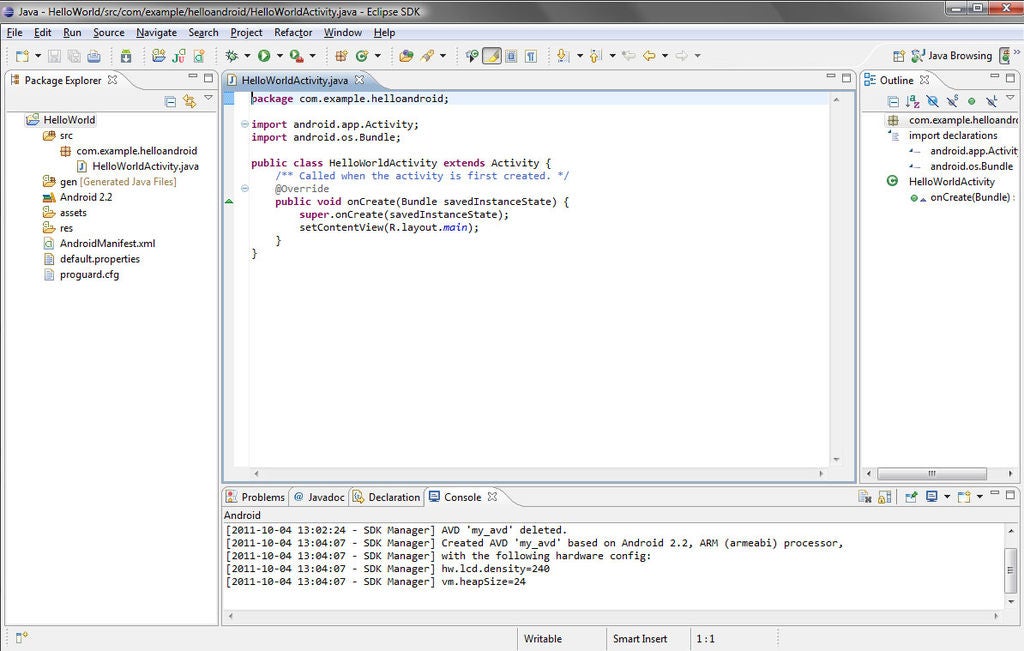
Task: Collapse all items in Package Explorer
Action: click(x=171, y=101)
